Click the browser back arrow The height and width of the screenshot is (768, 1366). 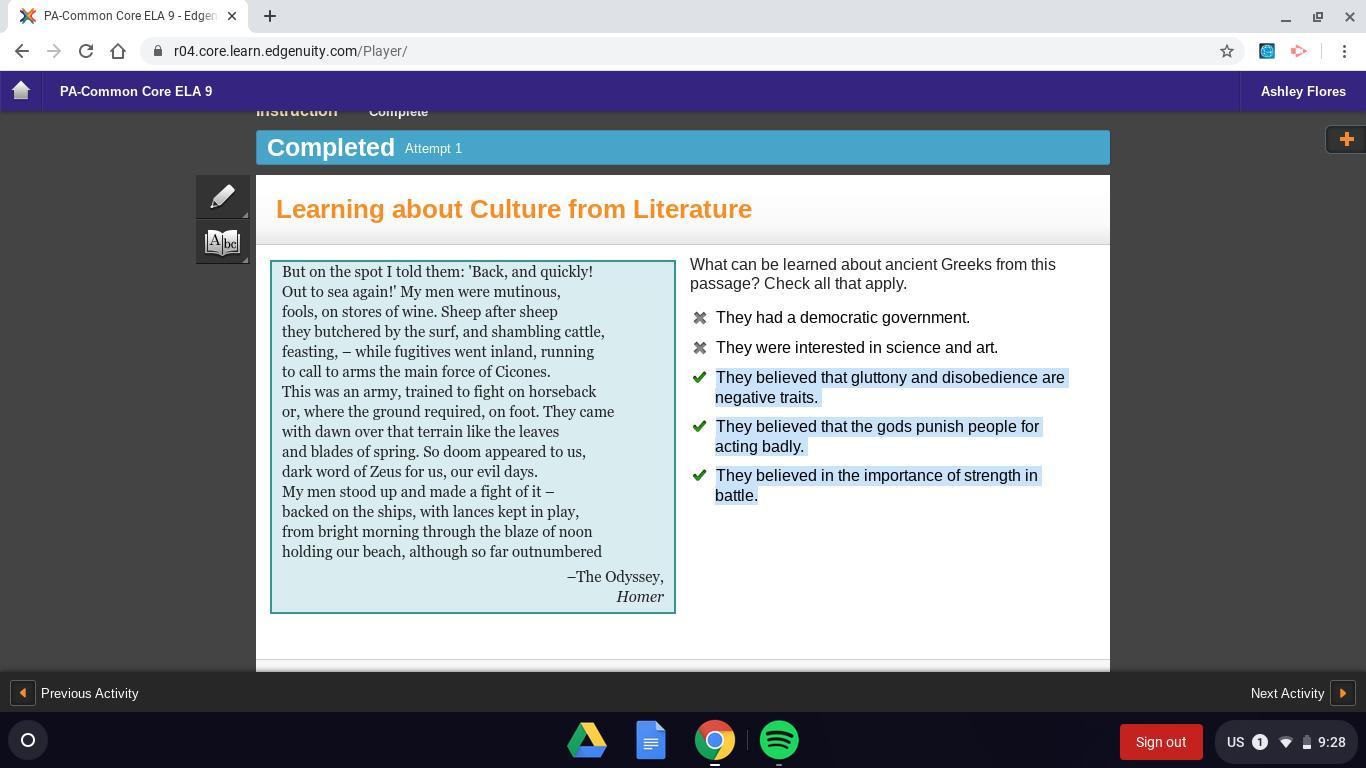[22, 51]
